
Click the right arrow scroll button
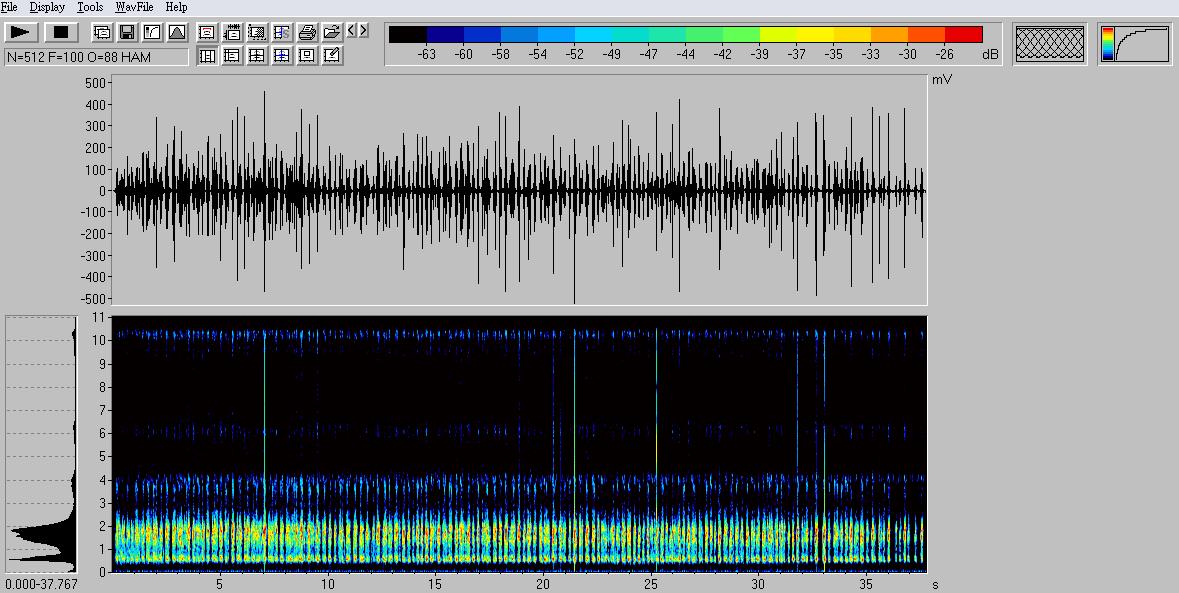click(x=363, y=32)
